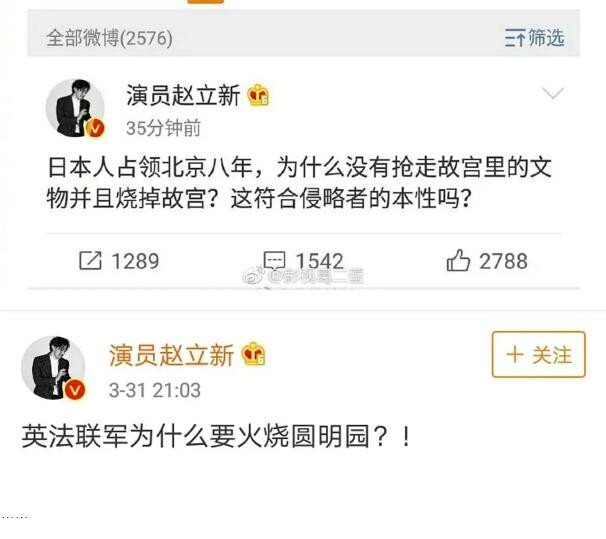Open the post about 日本人占领北京八年

[300, 183]
